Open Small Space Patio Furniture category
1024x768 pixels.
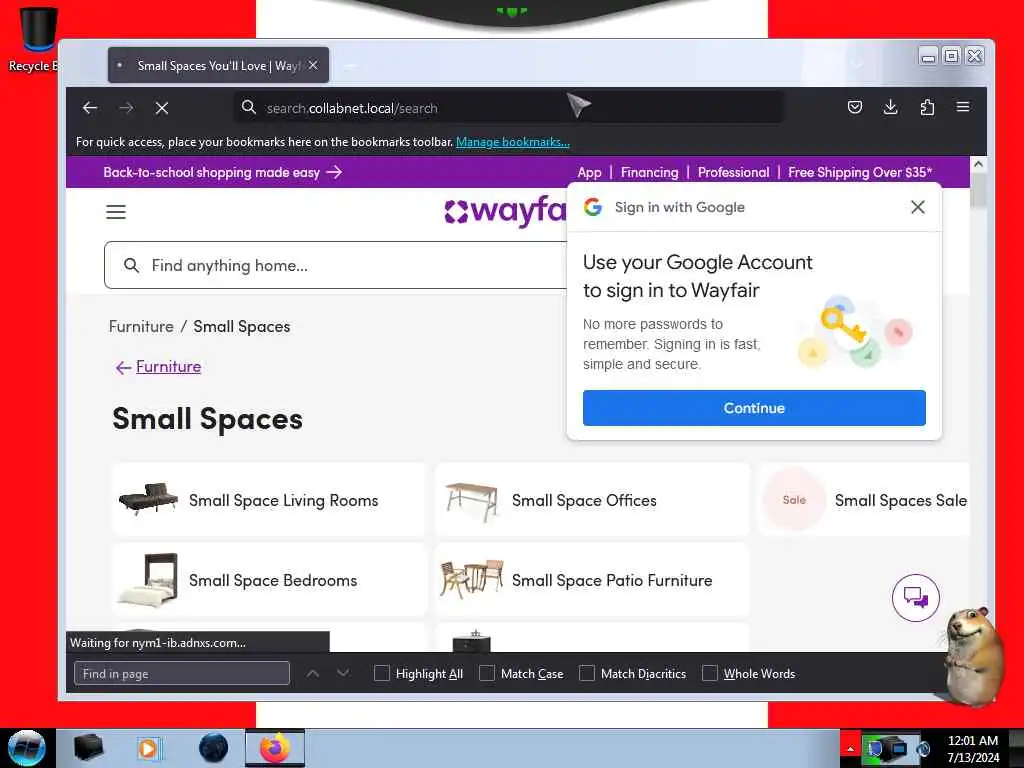point(592,580)
